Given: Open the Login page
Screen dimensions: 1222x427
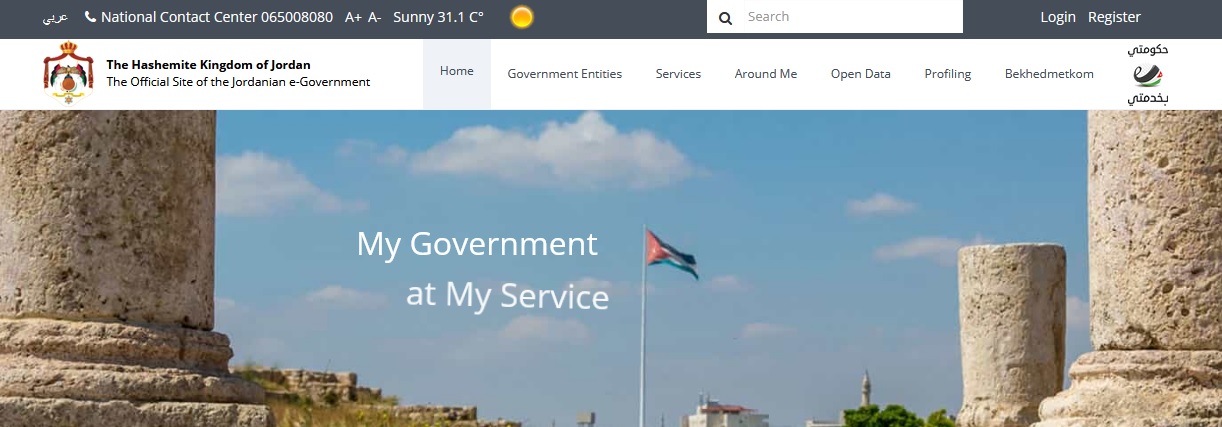Looking at the screenshot, I should [x=1058, y=17].
